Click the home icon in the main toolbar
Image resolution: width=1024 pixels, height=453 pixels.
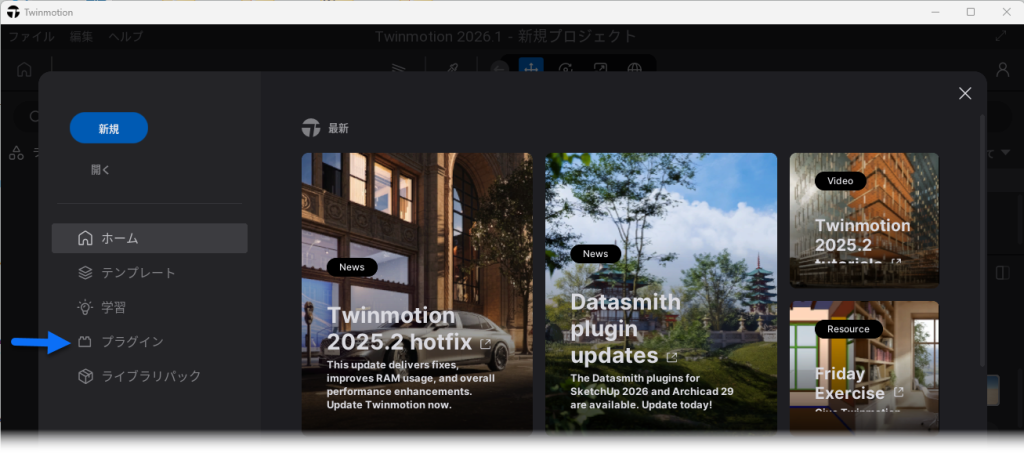coord(24,69)
